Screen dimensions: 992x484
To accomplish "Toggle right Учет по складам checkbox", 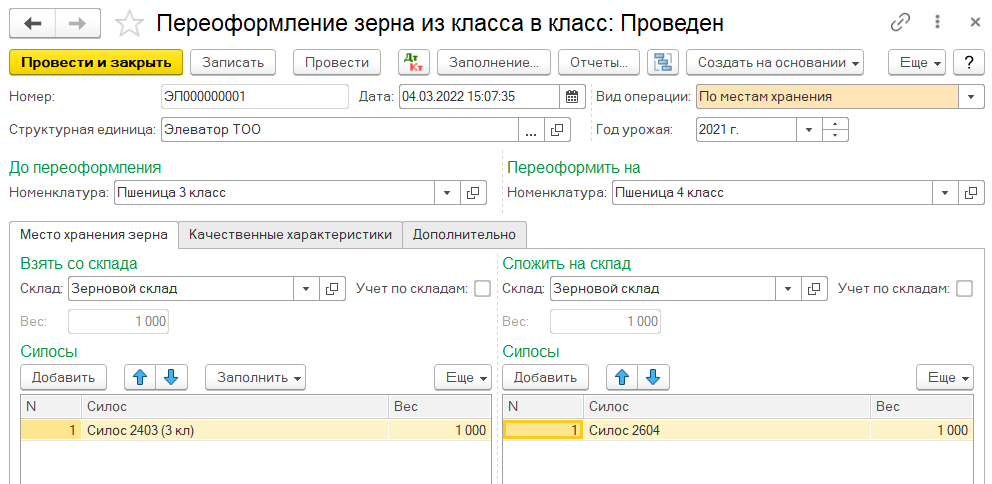I will click(x=964, y=289).
